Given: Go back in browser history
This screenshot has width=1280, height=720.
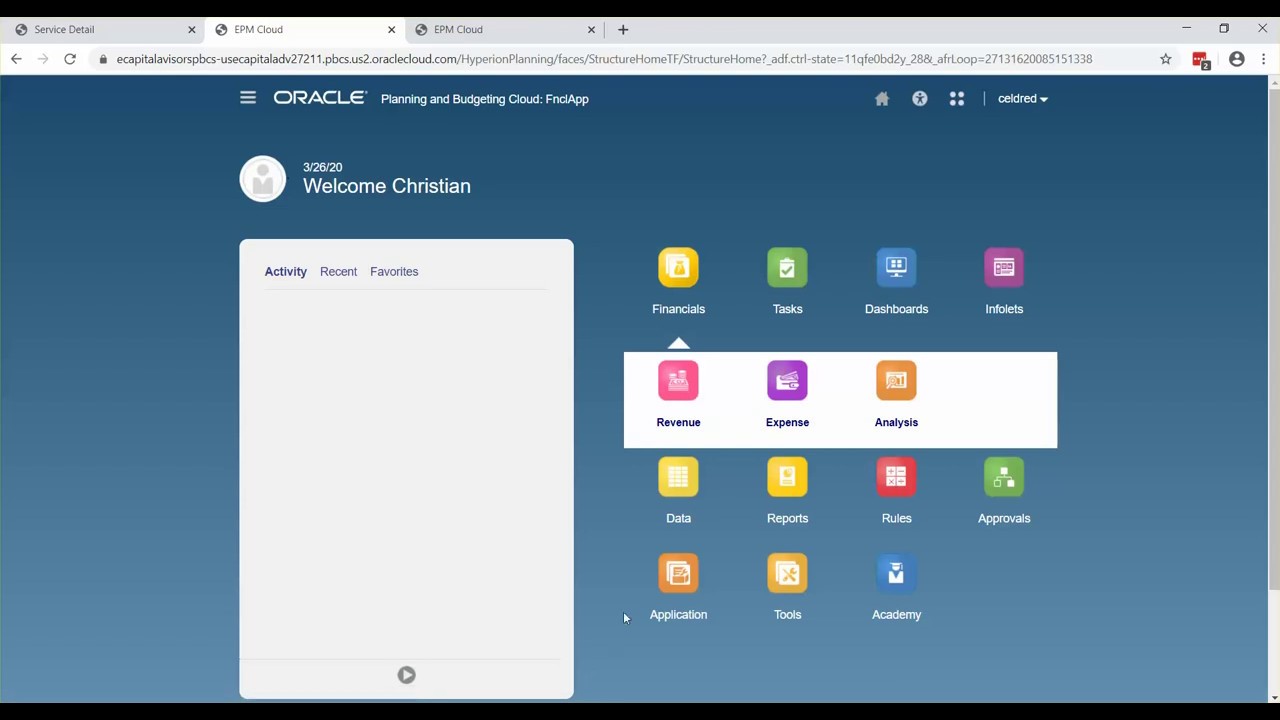Looking at the screenshot, I should pyautogui.click(x=16, y=59).
